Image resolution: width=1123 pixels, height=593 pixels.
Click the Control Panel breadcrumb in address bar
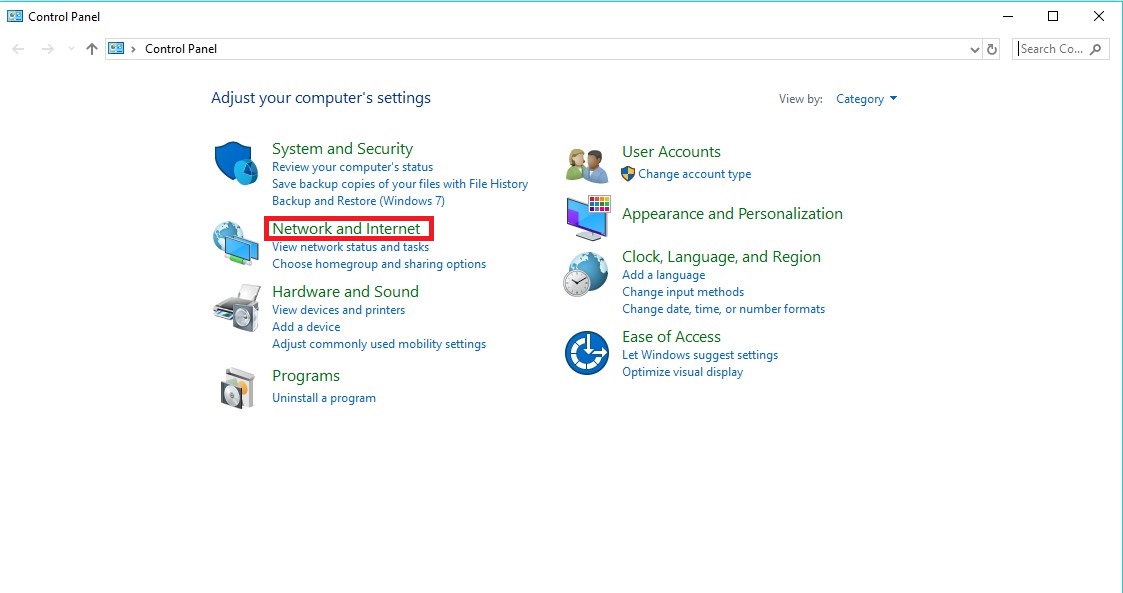[180, 49]
